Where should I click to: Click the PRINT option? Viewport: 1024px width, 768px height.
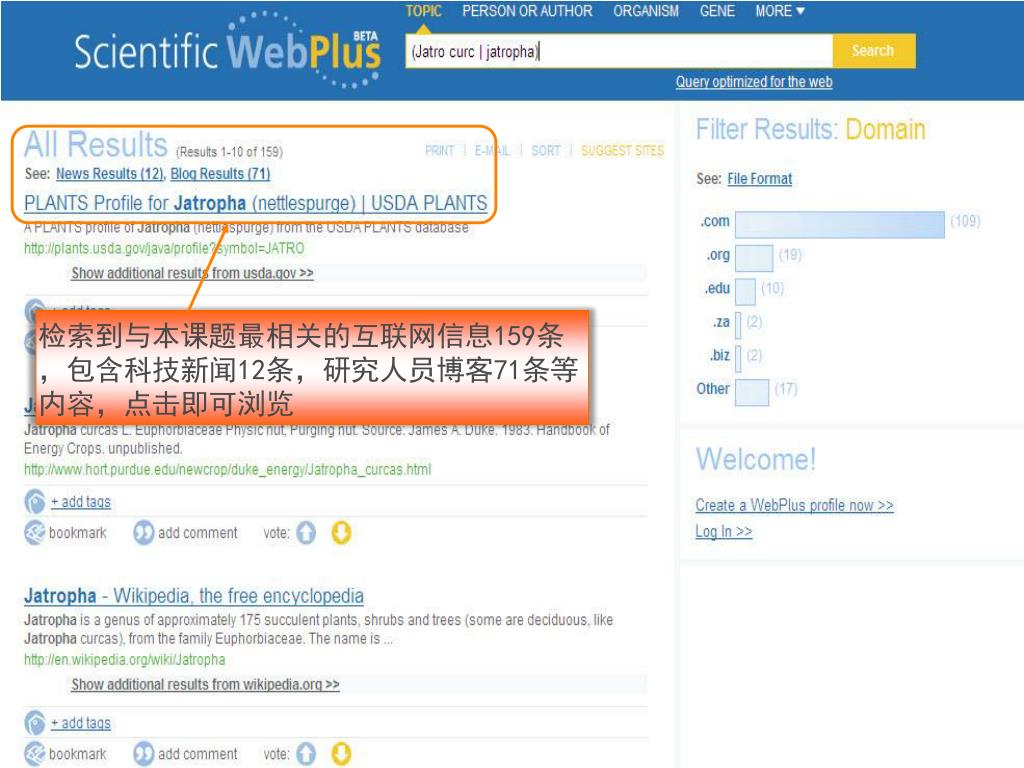click(x=440, y=151)
